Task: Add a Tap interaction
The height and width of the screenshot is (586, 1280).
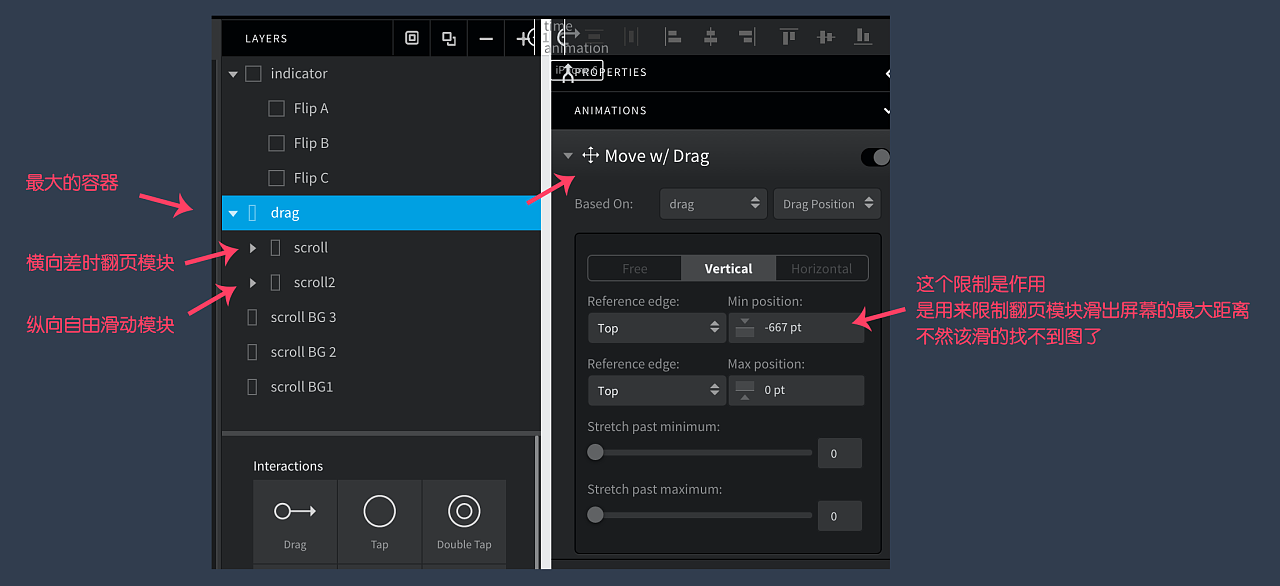Action: click(x=380, y=522)
